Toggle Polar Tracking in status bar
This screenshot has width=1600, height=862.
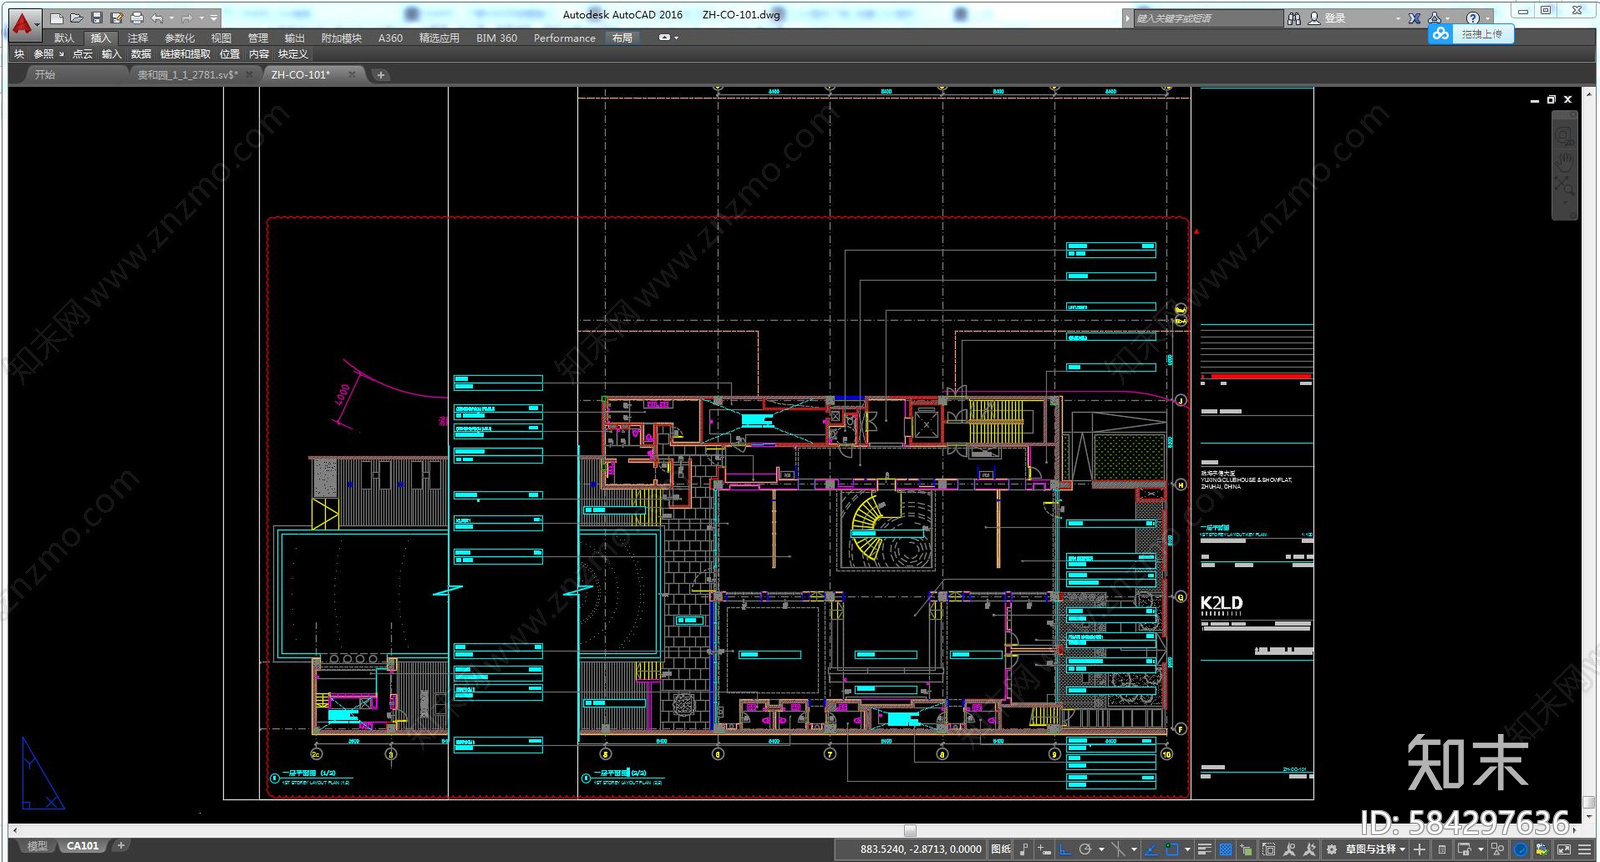[1085, 849]
